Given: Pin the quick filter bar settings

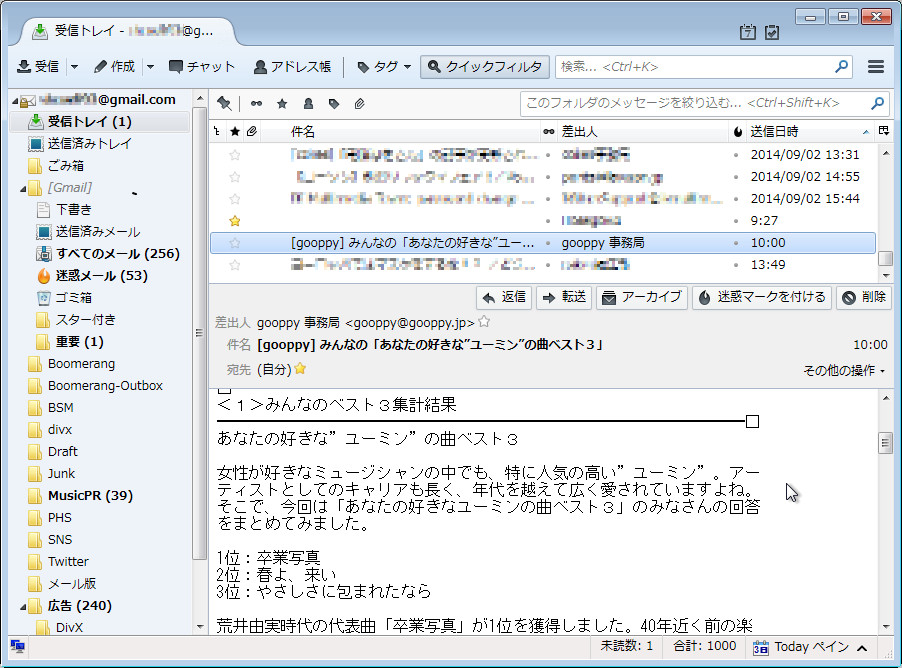Looking at the screenshot, I should 225,104.
